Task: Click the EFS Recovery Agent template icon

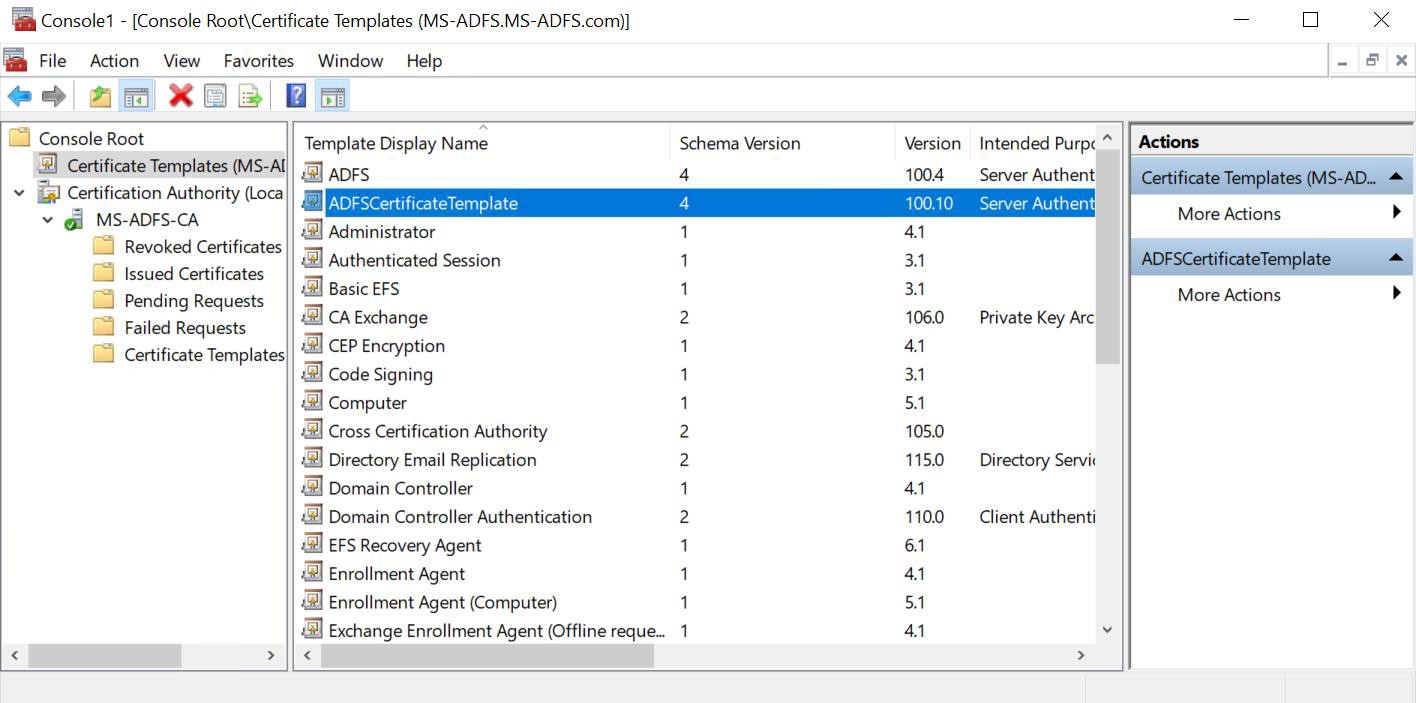Action: 313,545
